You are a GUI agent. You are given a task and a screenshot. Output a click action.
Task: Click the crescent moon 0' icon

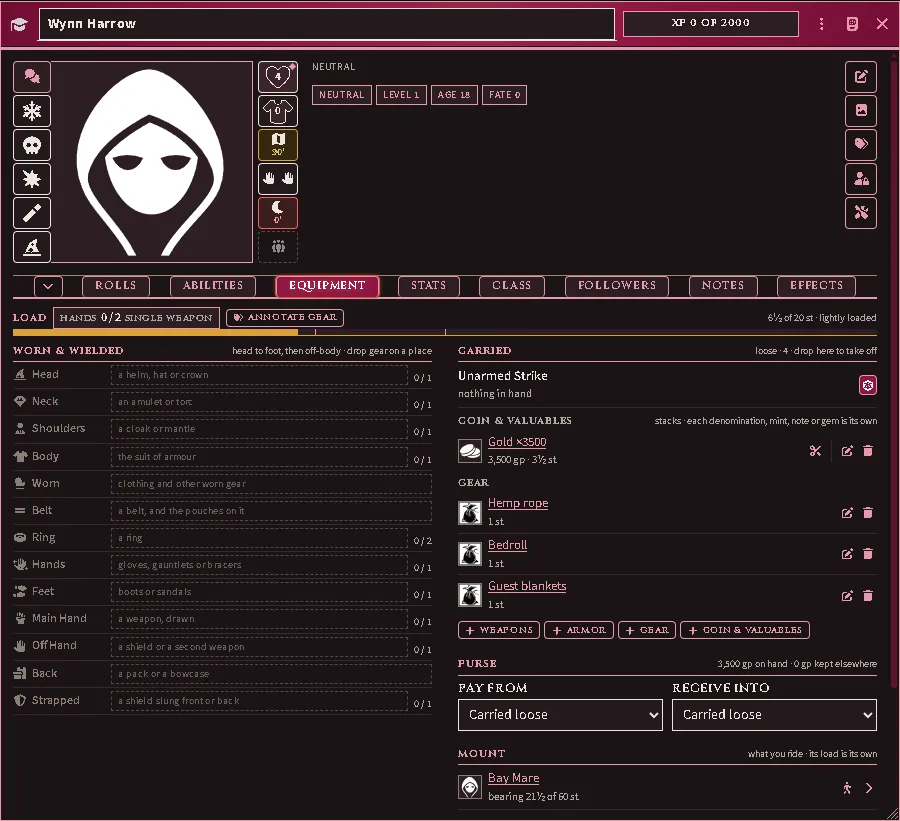tap(278, 212)
